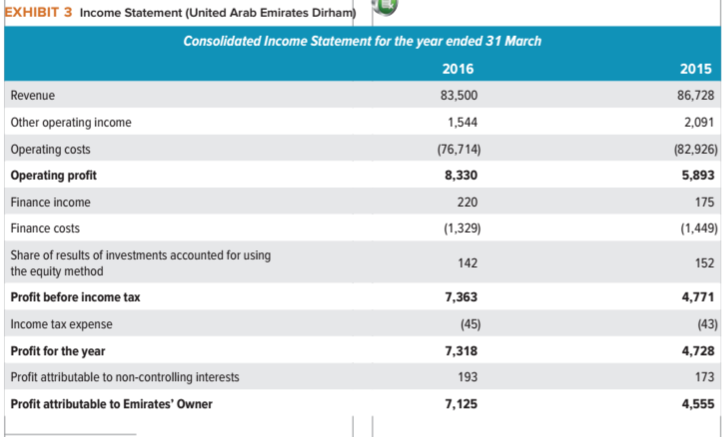Image resolution: width=723 pixels, height=437 pixels.
Task: Select the 142 equity method value
Action: (468, 263)
